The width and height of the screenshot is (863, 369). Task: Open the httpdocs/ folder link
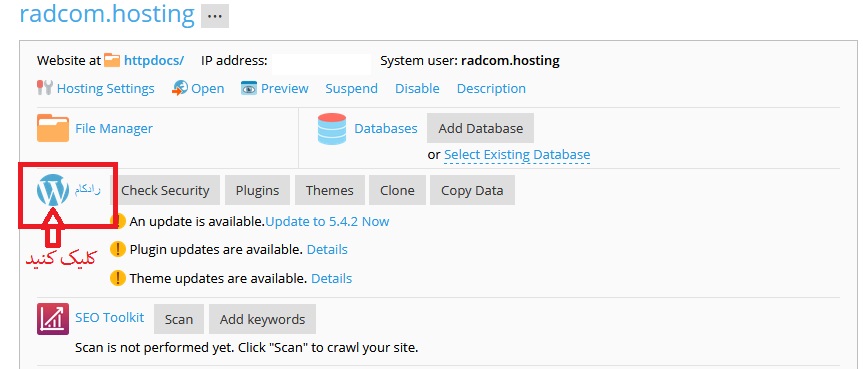[154, 61]
